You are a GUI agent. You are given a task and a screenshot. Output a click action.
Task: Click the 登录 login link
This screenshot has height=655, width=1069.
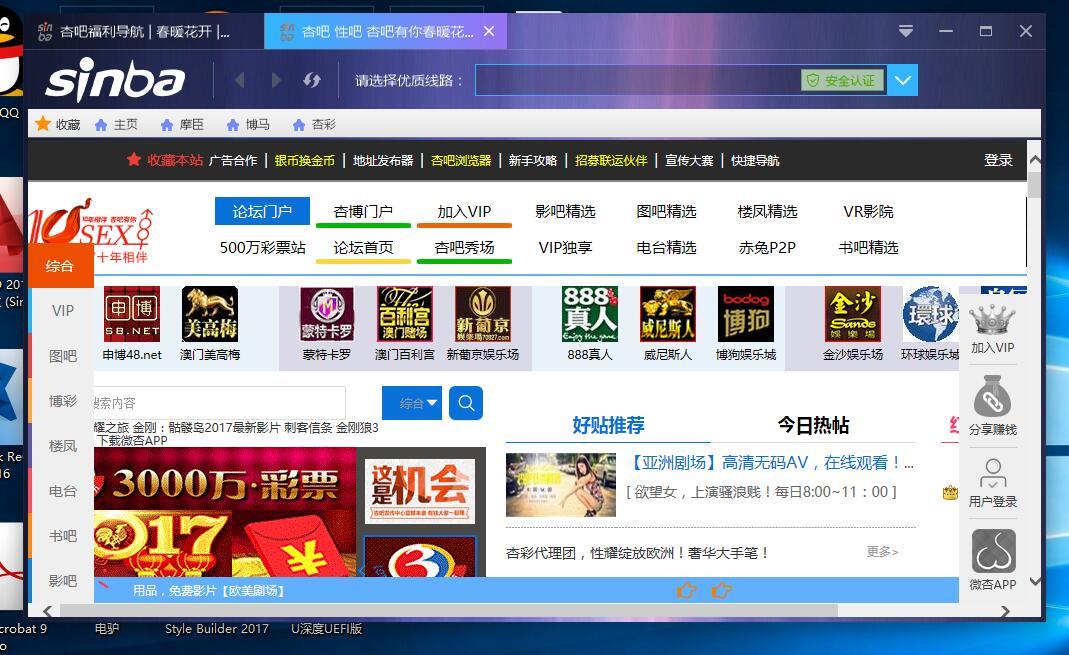pos(997,160)
